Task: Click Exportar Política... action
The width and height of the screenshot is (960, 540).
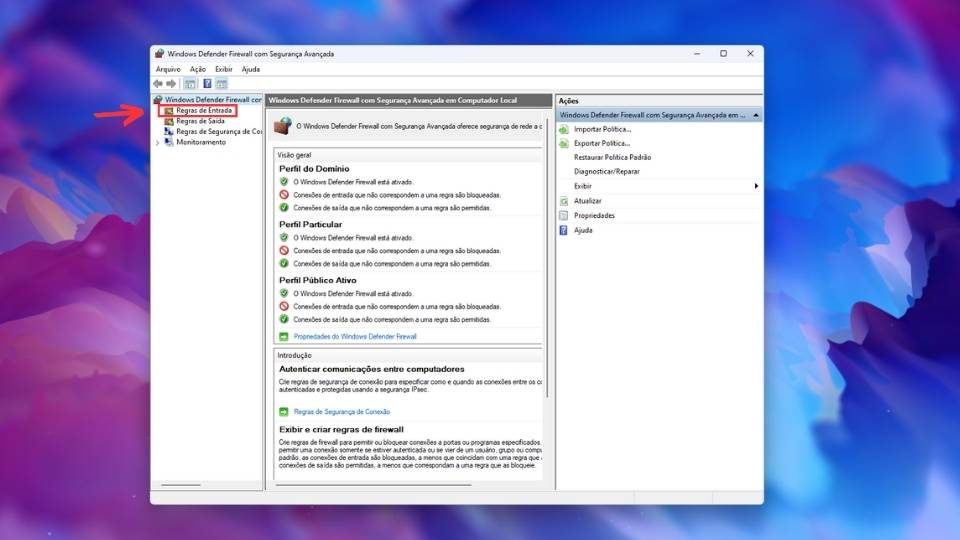Action: point(602,143)
